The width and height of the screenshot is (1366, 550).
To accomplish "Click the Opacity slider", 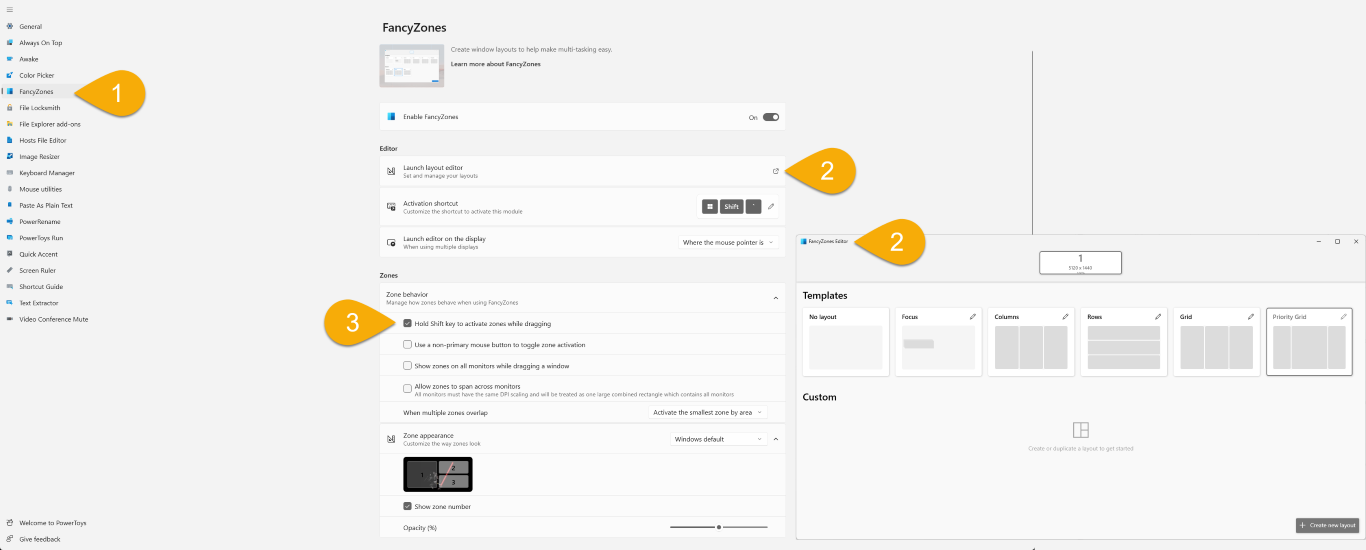I will 719,527.
